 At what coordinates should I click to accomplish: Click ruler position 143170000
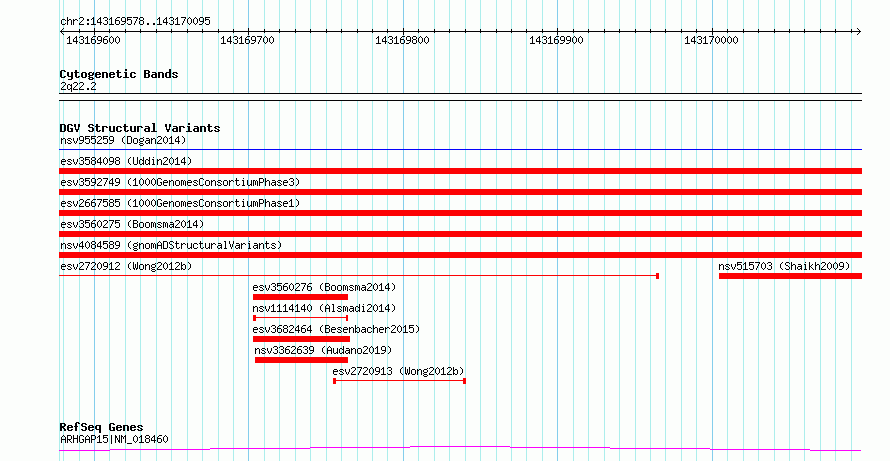tap(711, 40)
